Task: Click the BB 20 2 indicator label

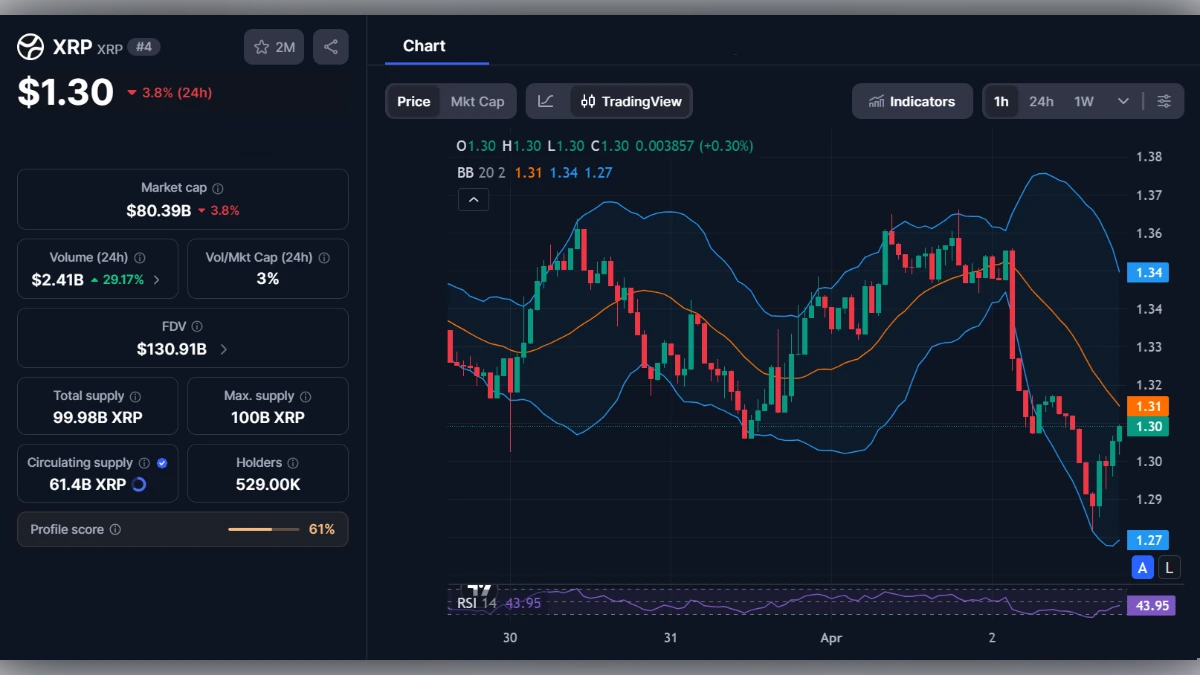Action: point(479,172)
